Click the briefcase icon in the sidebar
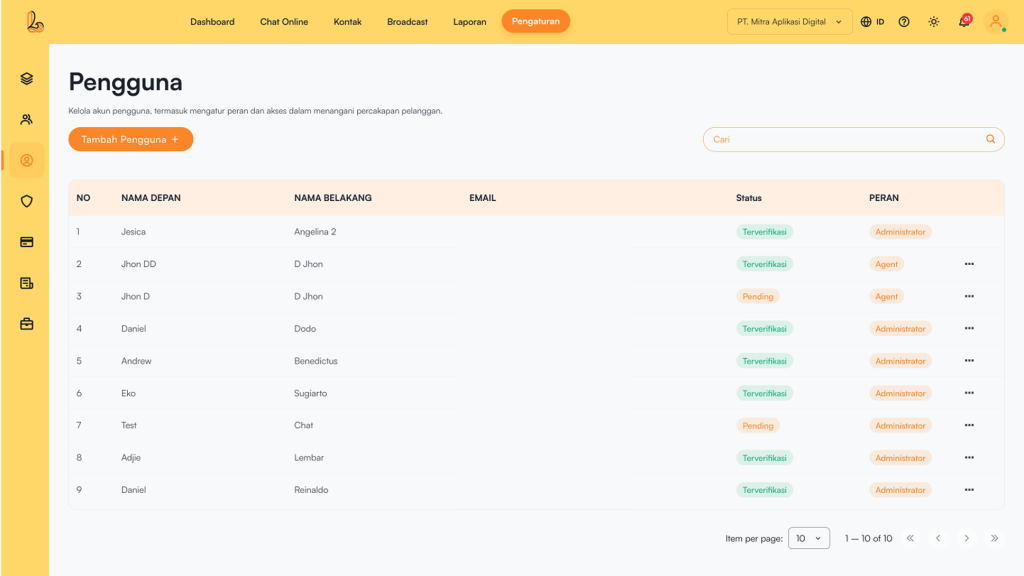1024x576 pixels. click(27, 324)
